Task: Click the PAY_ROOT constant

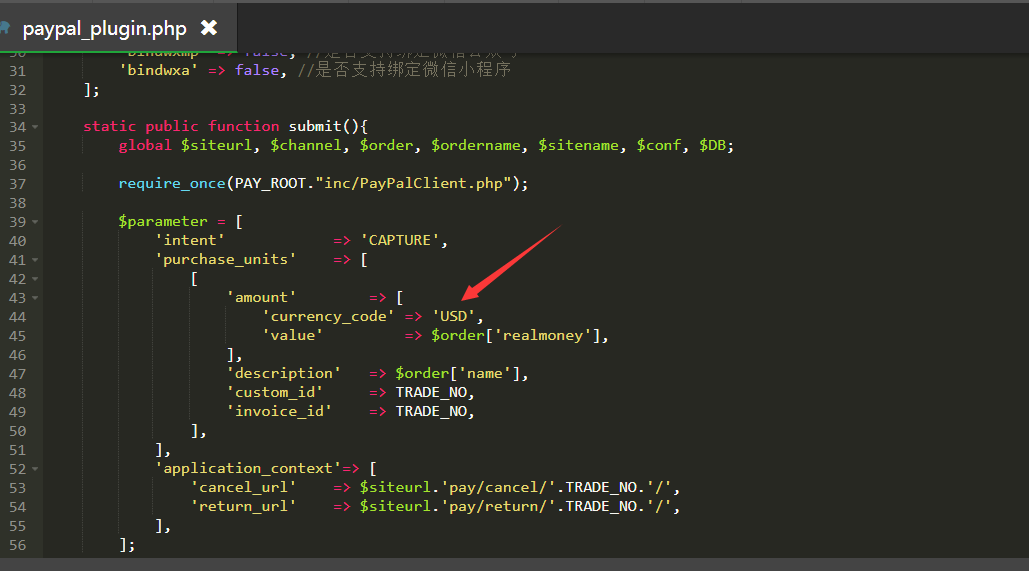Action: pos(270,183)
